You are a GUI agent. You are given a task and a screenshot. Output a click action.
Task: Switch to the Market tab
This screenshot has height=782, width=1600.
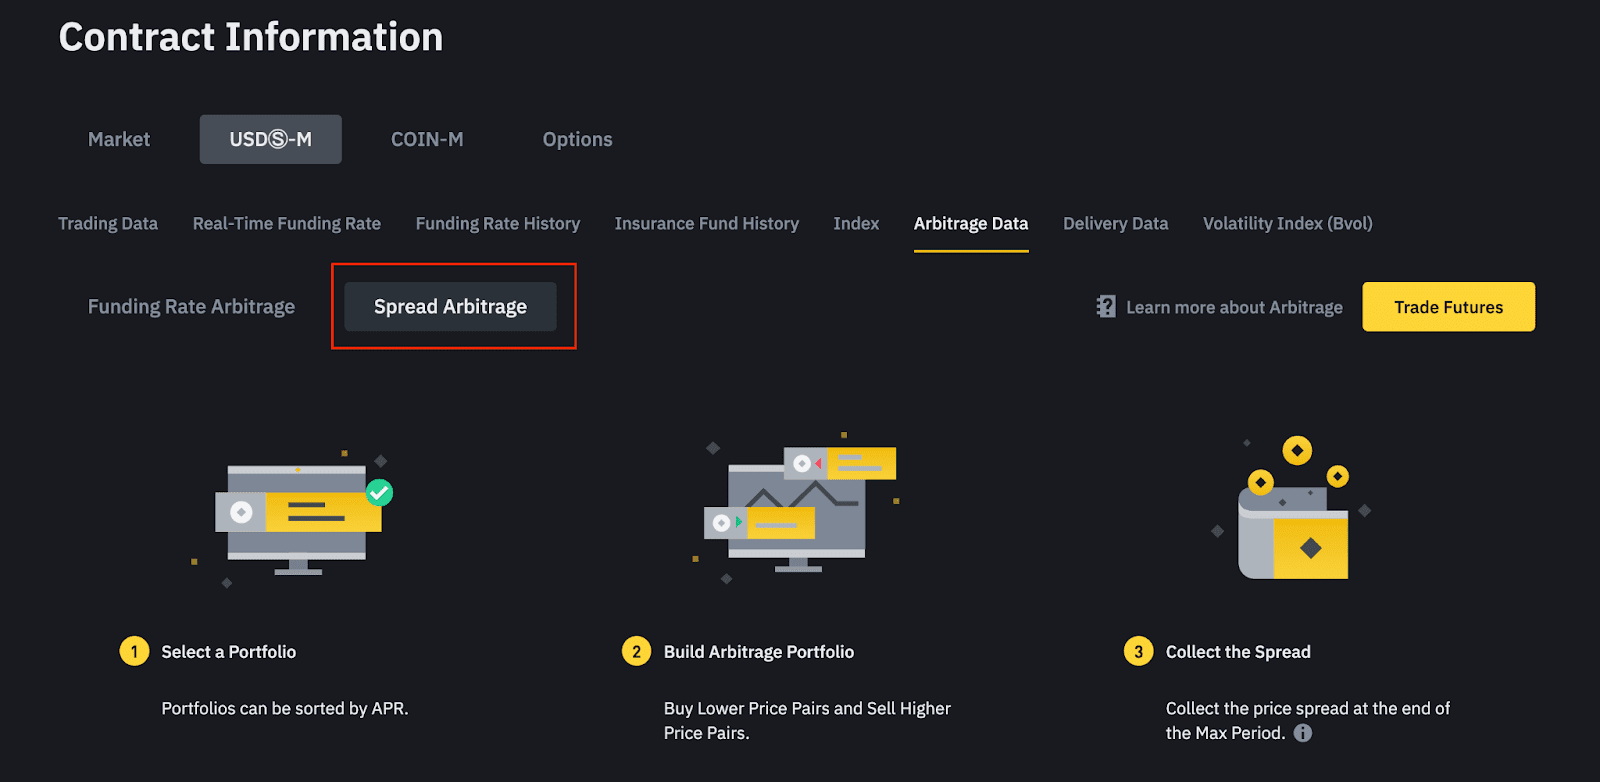(119, 140)
